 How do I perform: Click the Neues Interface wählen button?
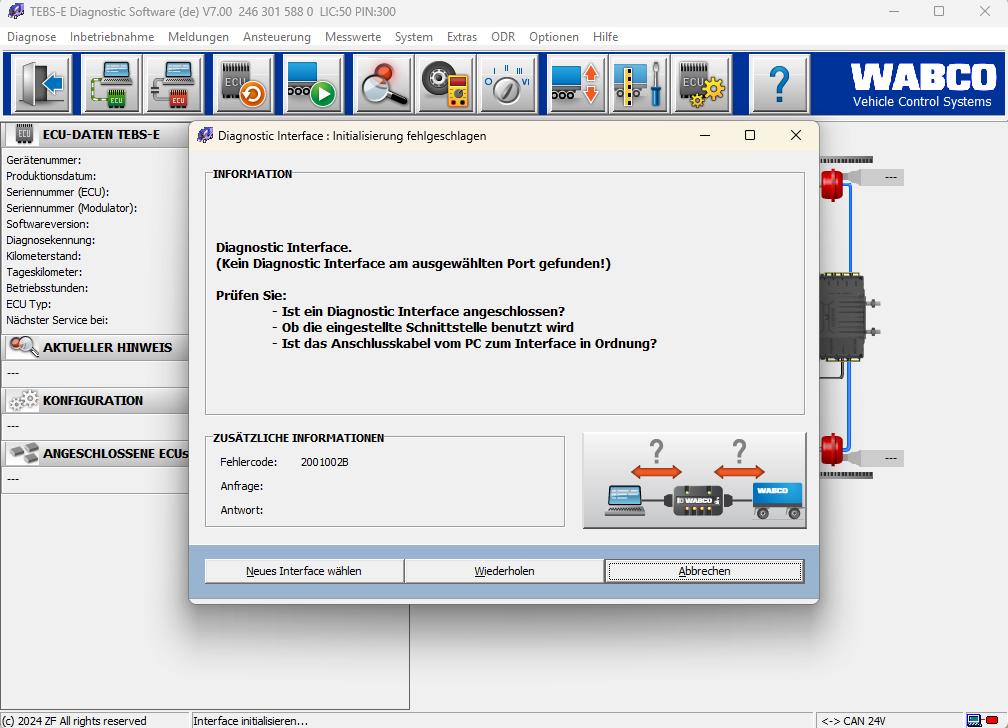tap(303, 570)
